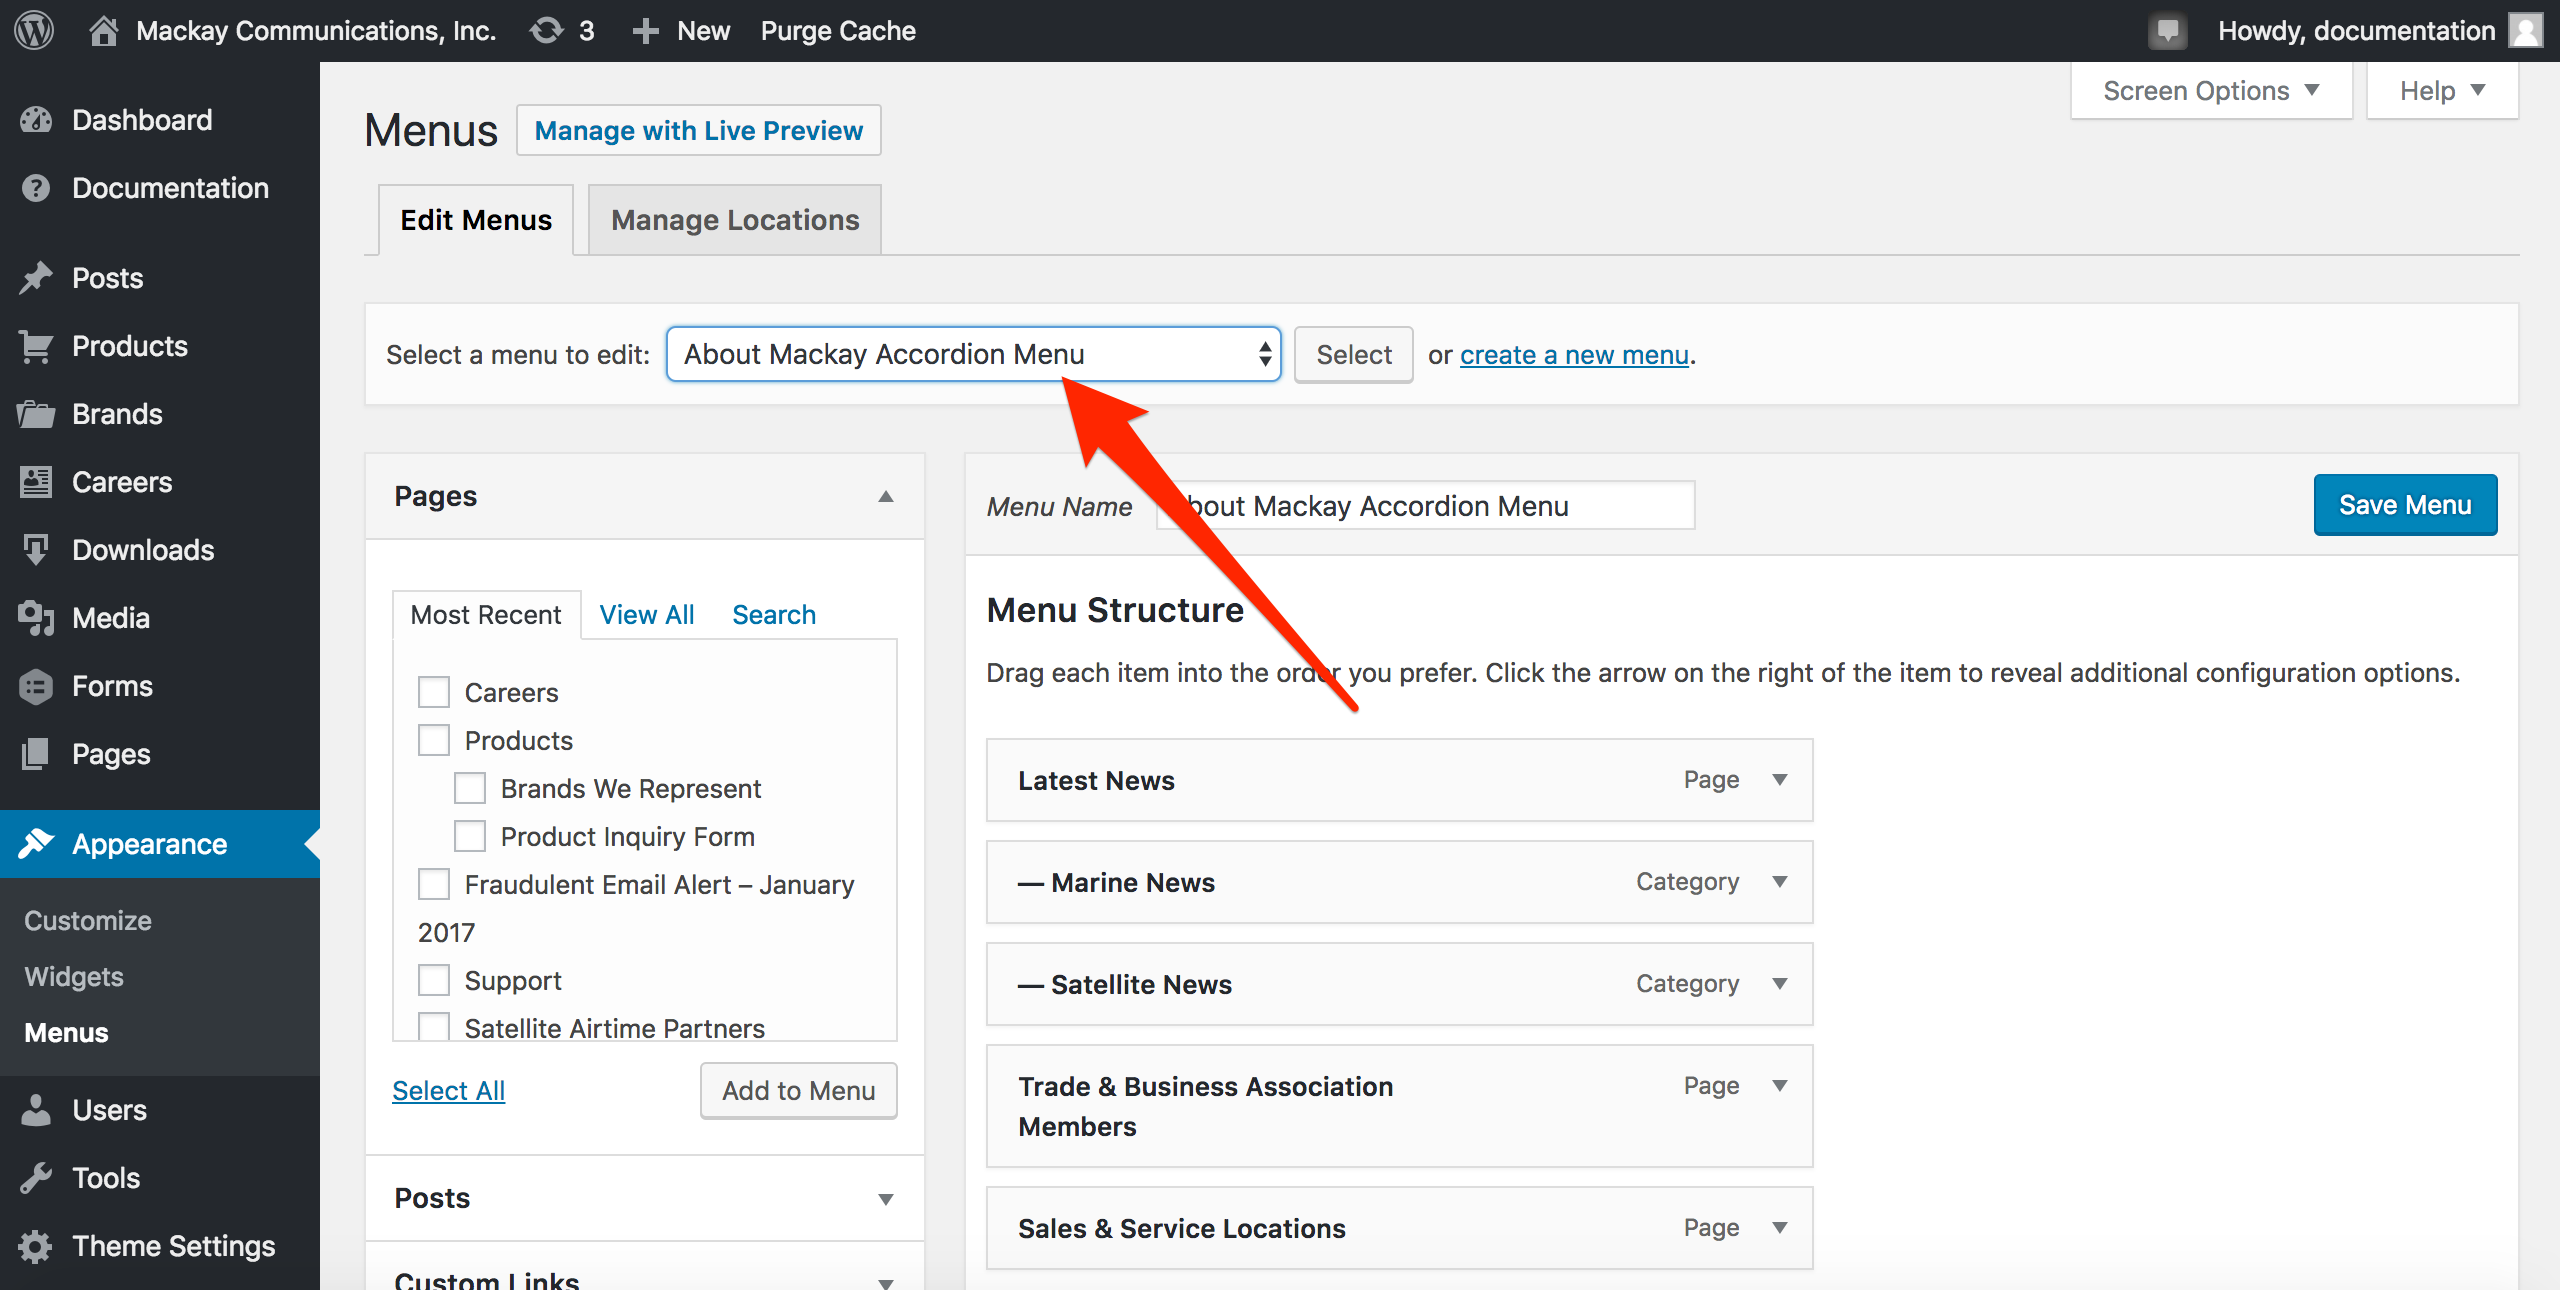Image resolution: width=2560 pixels, height=1290 pixels.
Task: Click the Users person icon
Action: [x=36, y=1110]
